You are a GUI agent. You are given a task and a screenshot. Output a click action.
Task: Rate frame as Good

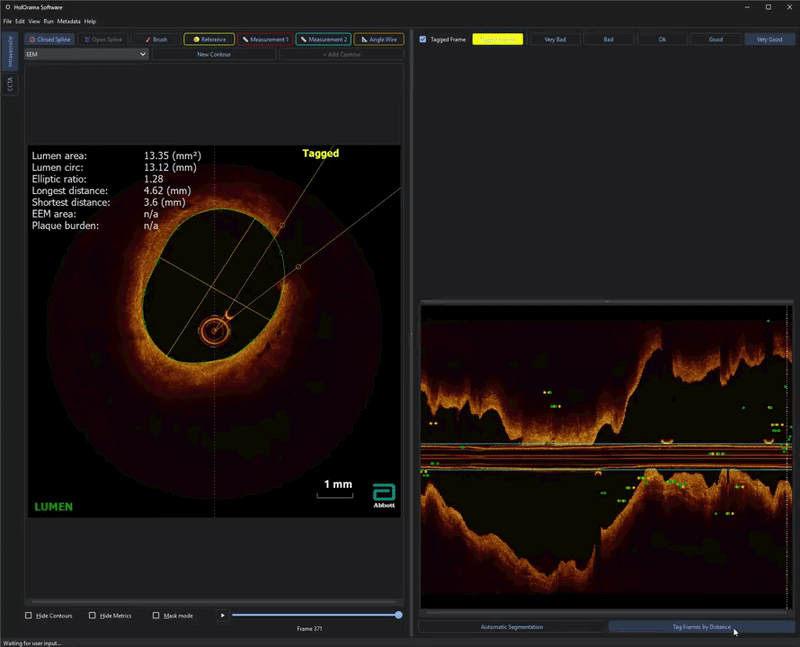716,39
